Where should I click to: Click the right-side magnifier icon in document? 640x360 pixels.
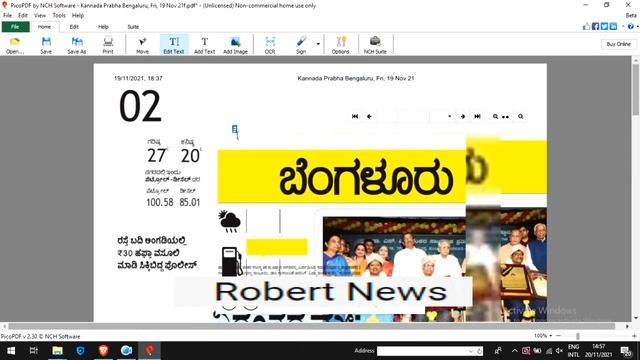(x=520, y=116)
